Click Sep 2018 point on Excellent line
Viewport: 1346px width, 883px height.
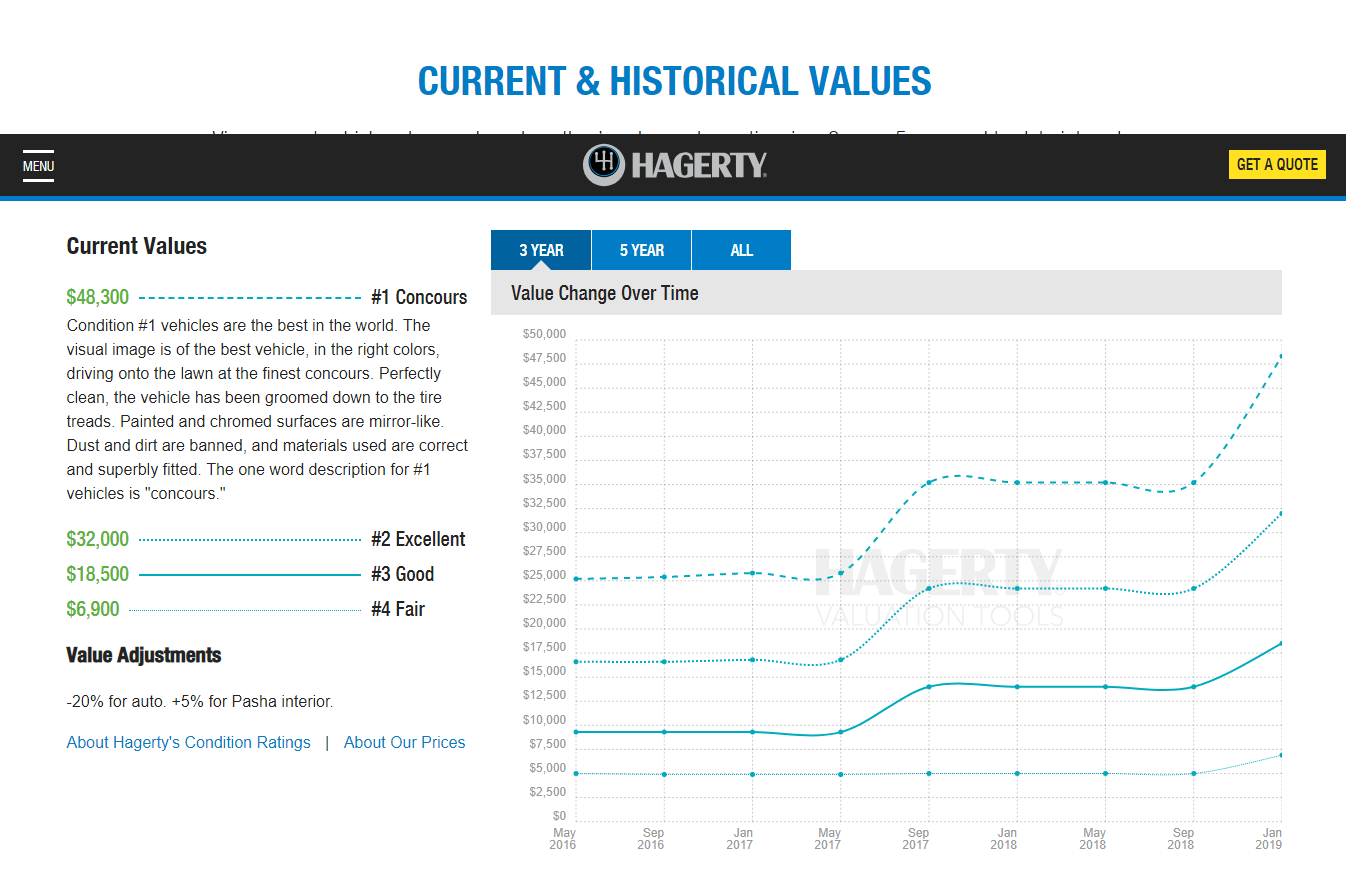[1193, 588]
